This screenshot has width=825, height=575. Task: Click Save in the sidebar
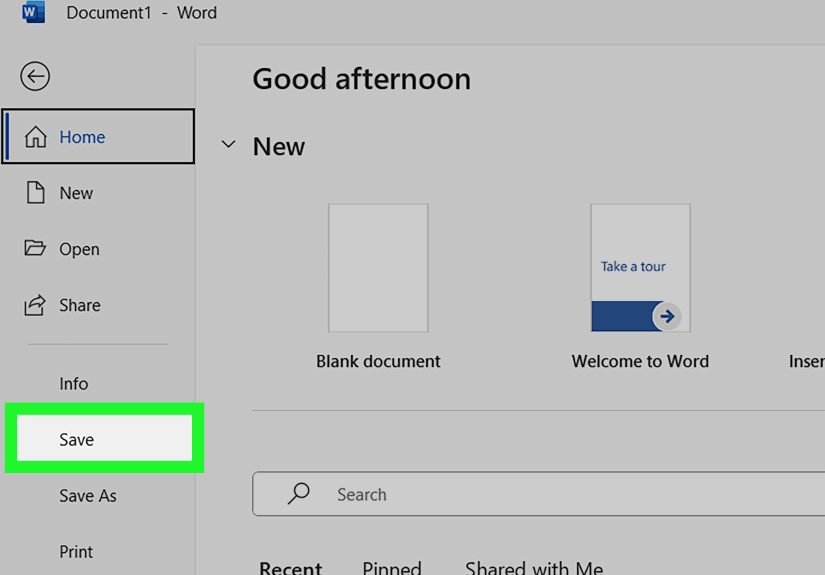click(x=104, y=438)
